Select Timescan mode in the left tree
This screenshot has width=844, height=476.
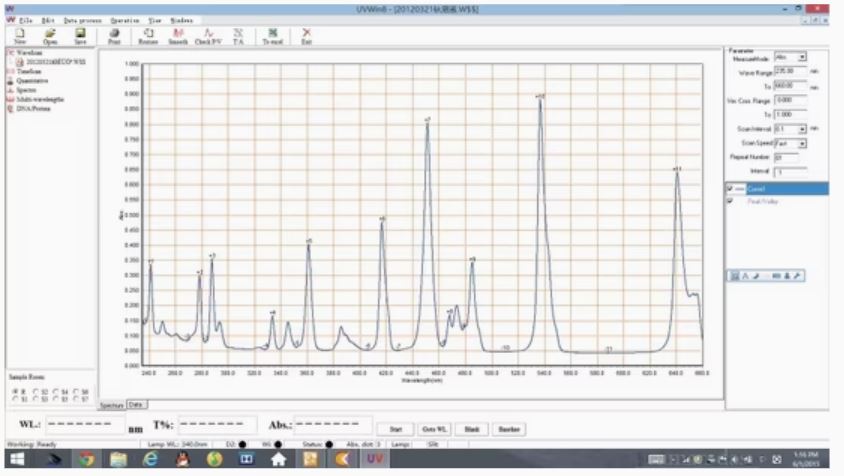click(x=29, y=71)
